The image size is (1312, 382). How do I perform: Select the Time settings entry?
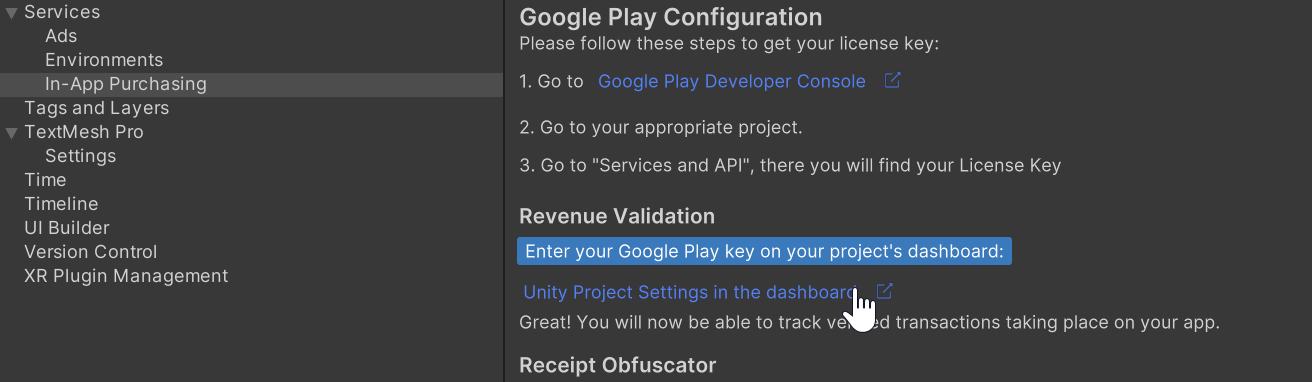tap(45, 180)
